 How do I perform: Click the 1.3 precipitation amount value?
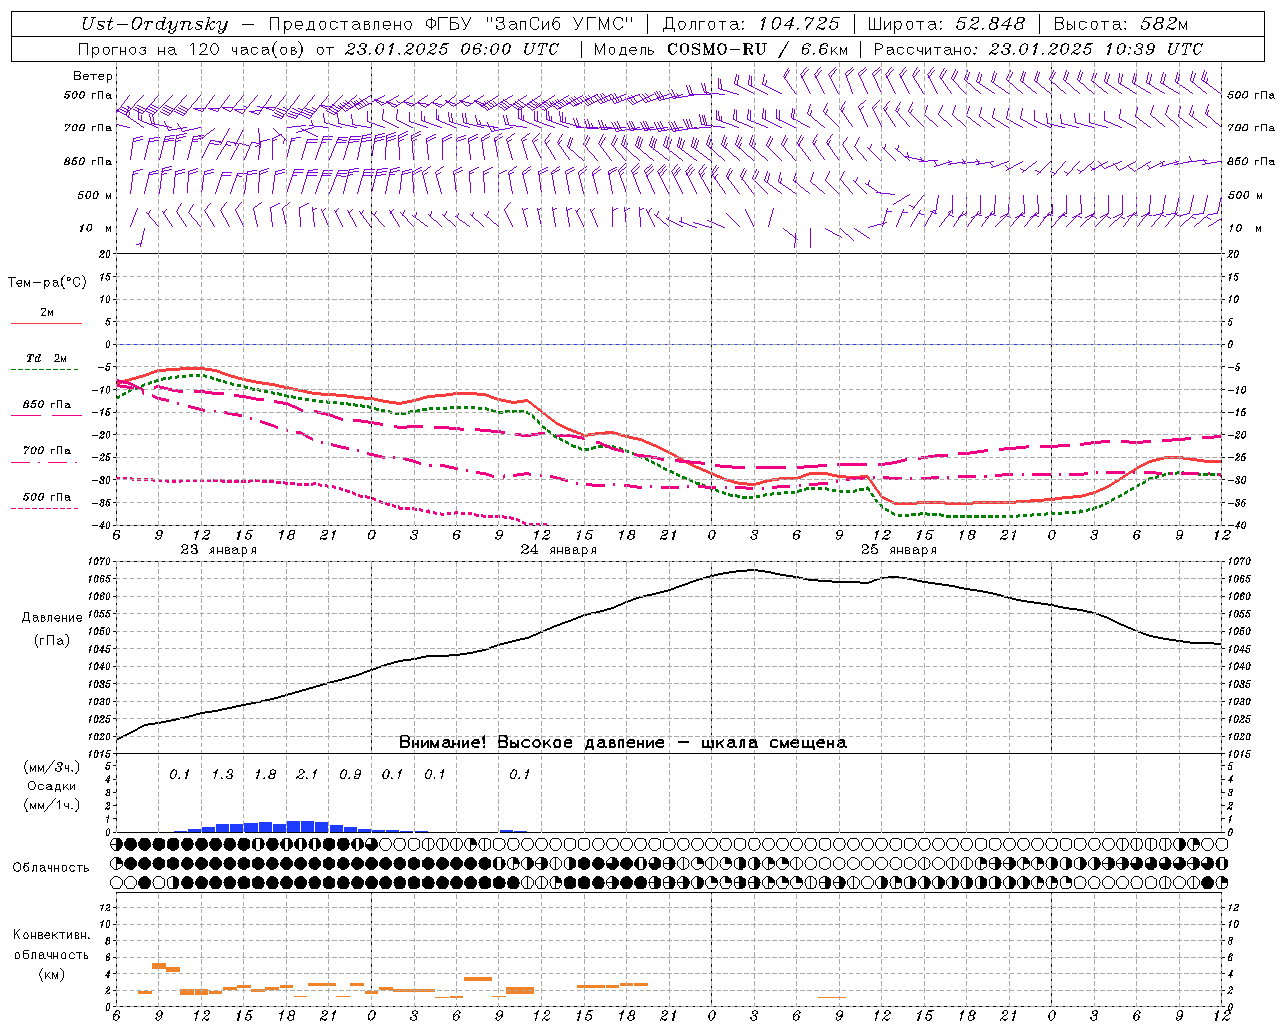tap(222, 775)
